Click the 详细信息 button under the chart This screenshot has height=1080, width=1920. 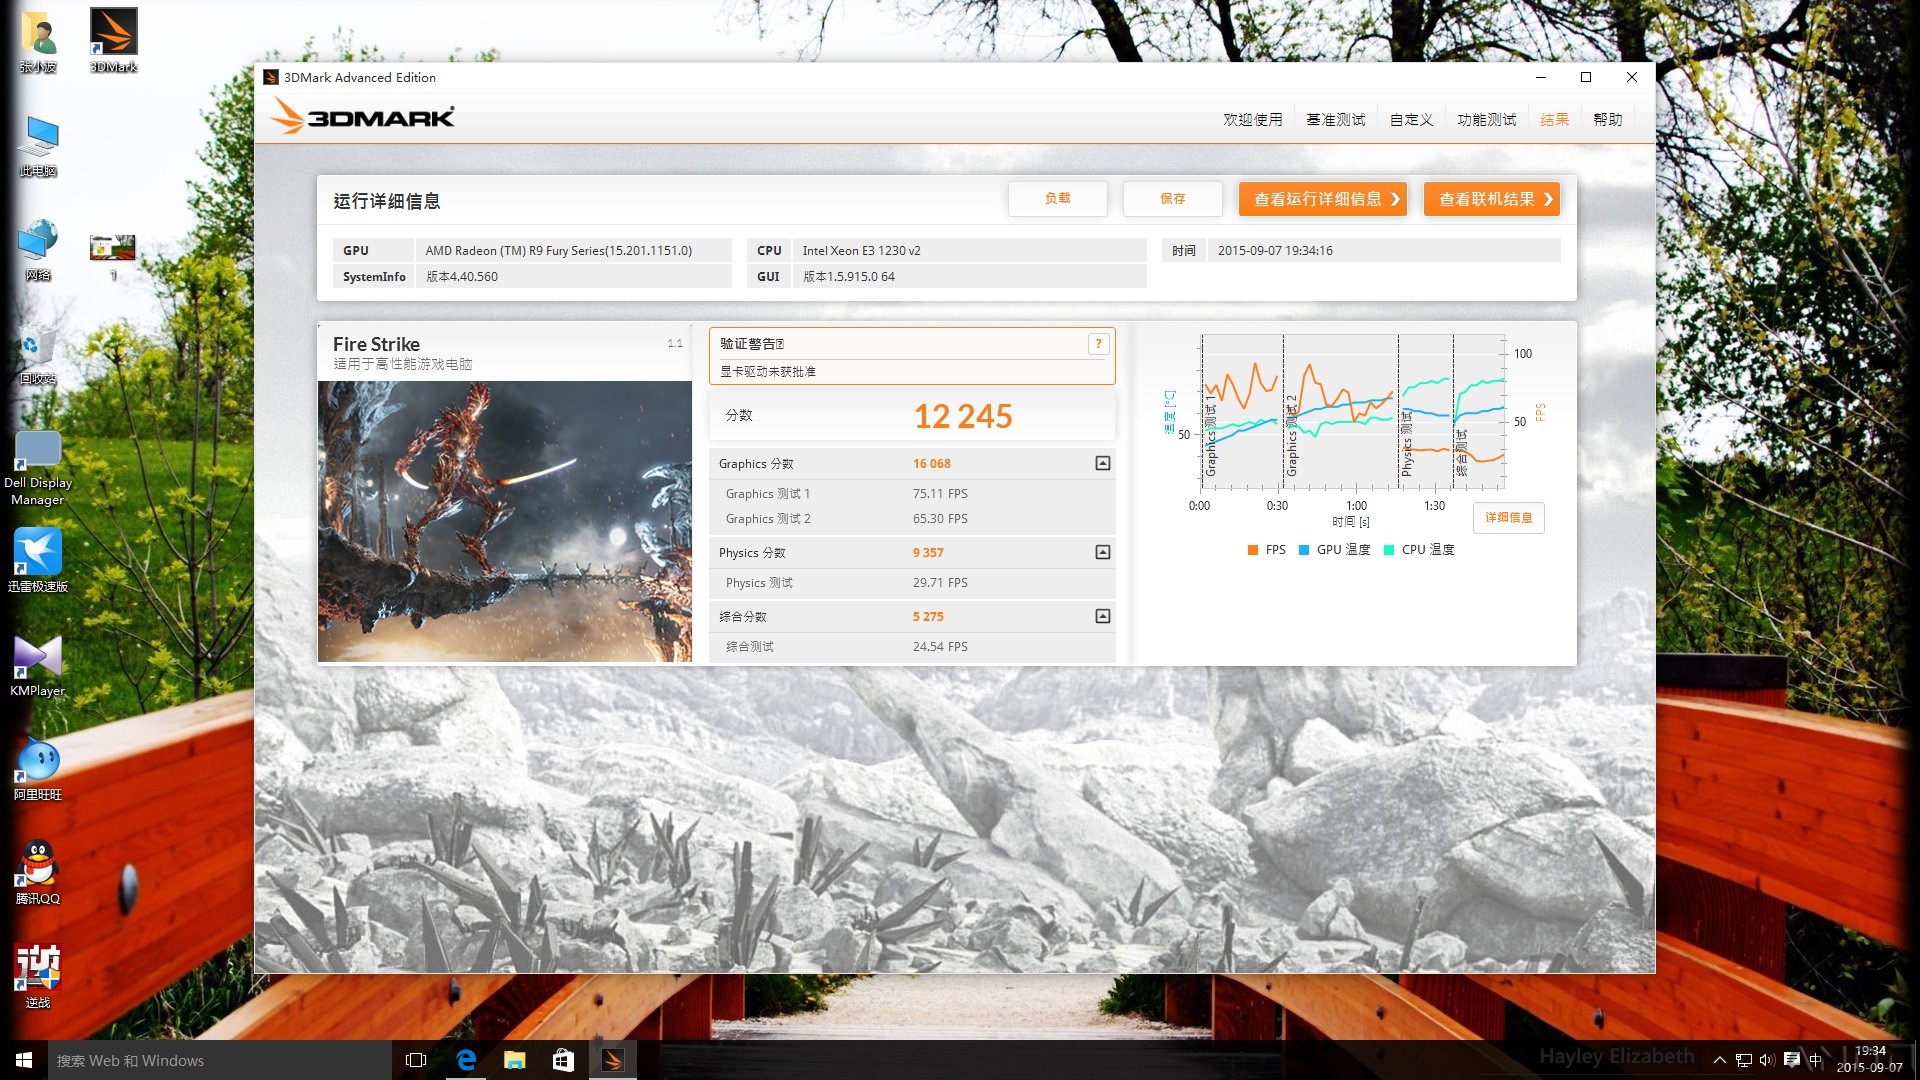coord(1508,518)
